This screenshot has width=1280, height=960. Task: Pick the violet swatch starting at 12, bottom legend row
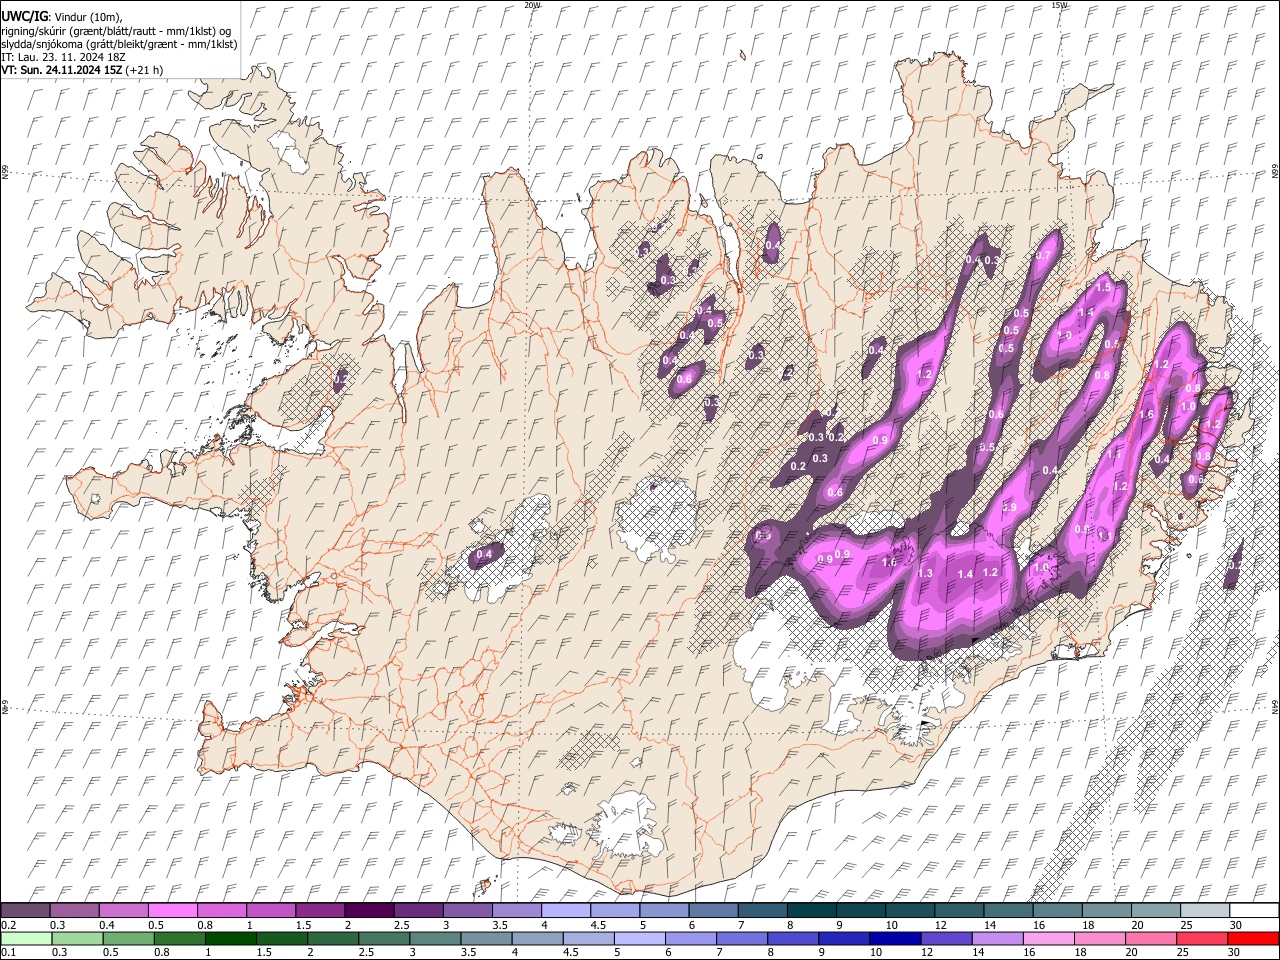[x=946, y=938]
